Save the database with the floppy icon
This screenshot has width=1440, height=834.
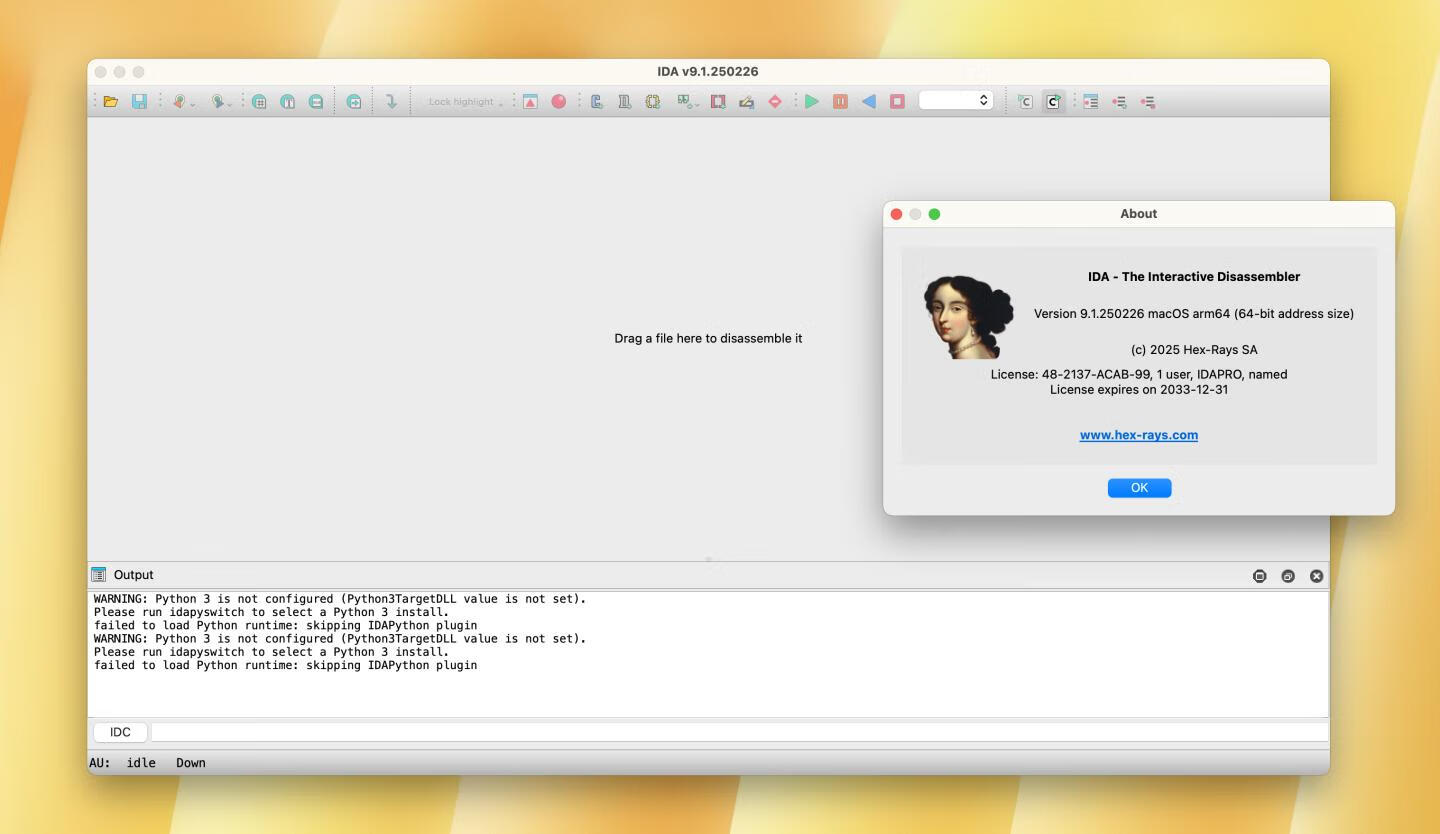(x=139, y=101)
